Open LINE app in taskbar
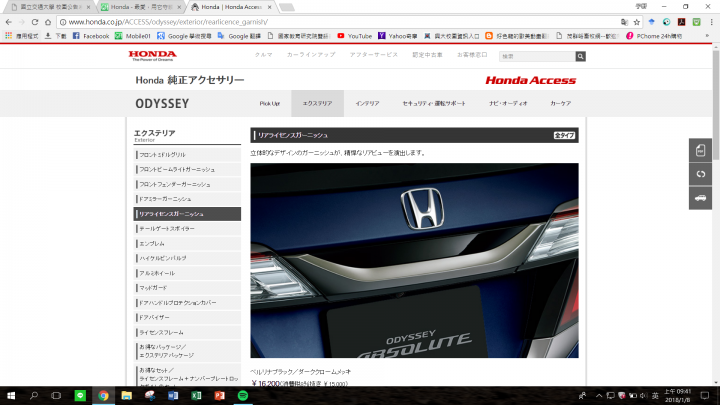The height and width of the screenshot is (405, 720). (80, 395)
